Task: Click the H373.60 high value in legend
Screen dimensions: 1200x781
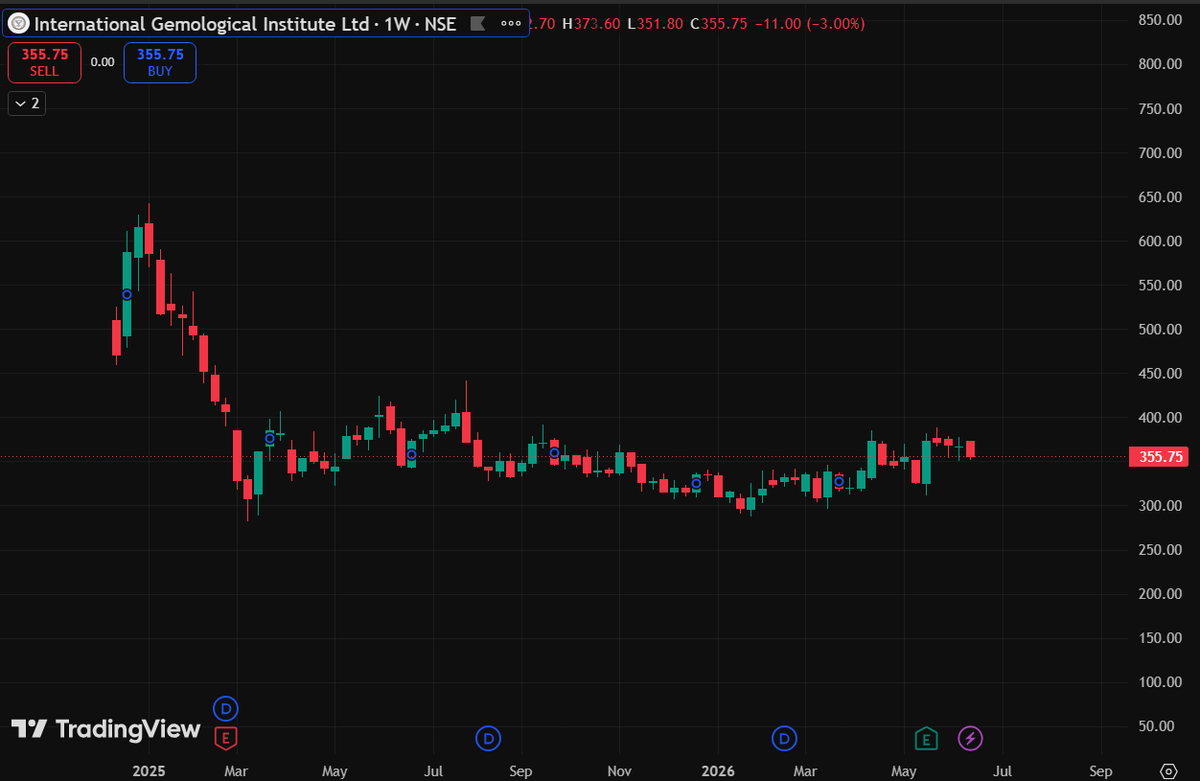Action: 592,23
